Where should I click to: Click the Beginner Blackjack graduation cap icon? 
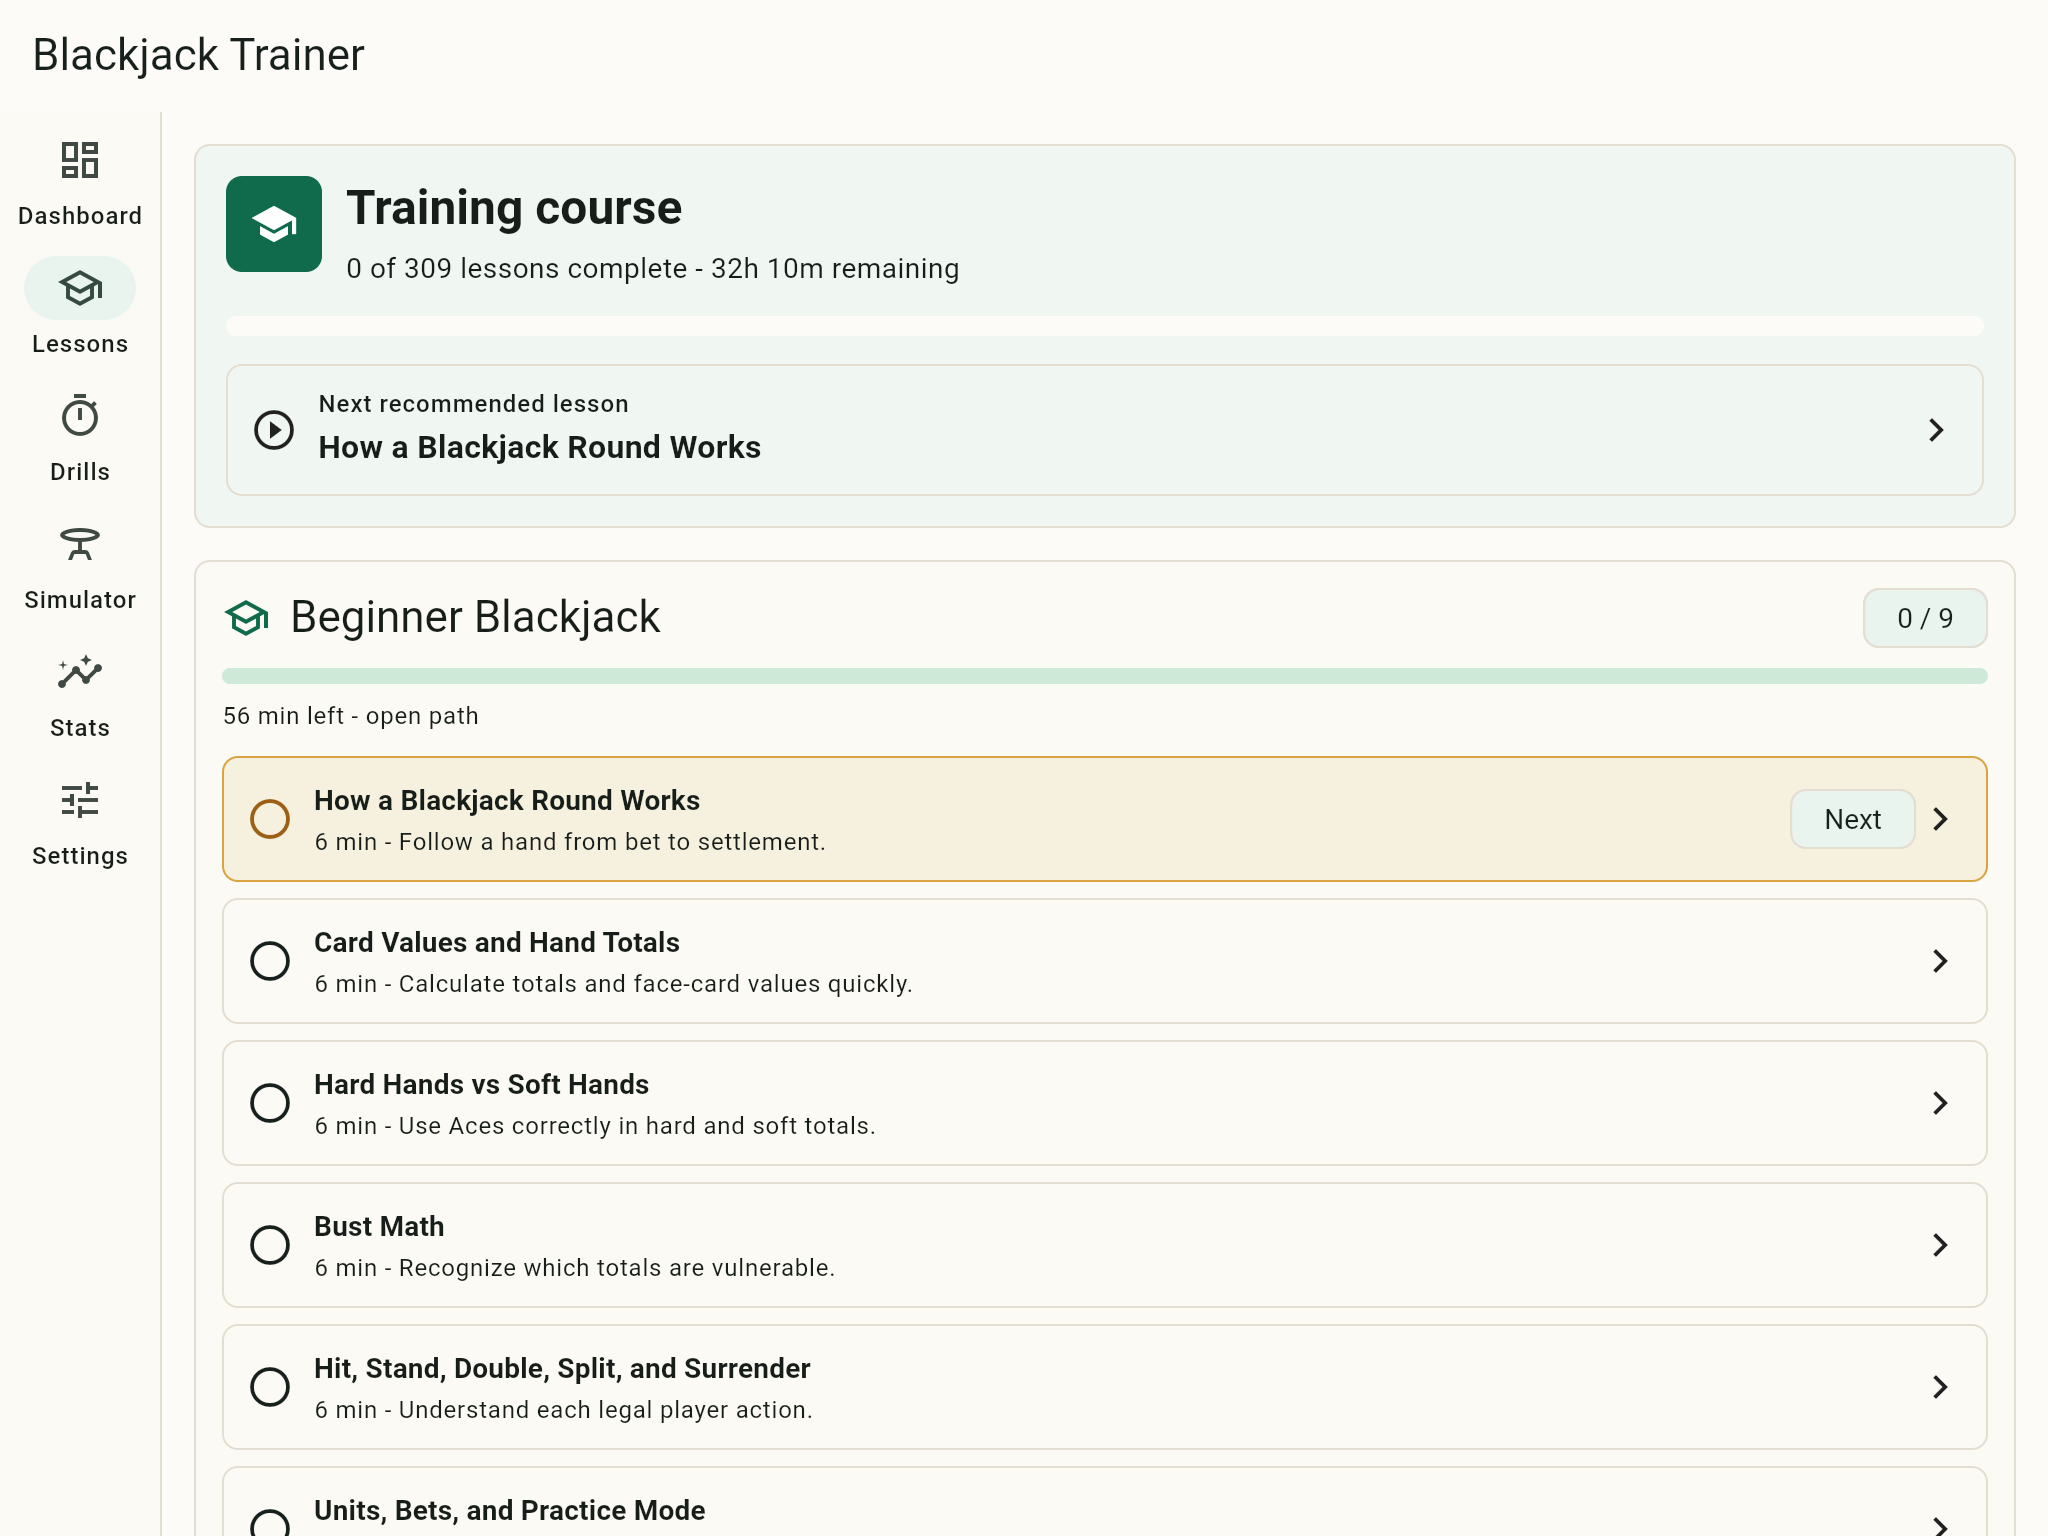[x=247, y=617]
